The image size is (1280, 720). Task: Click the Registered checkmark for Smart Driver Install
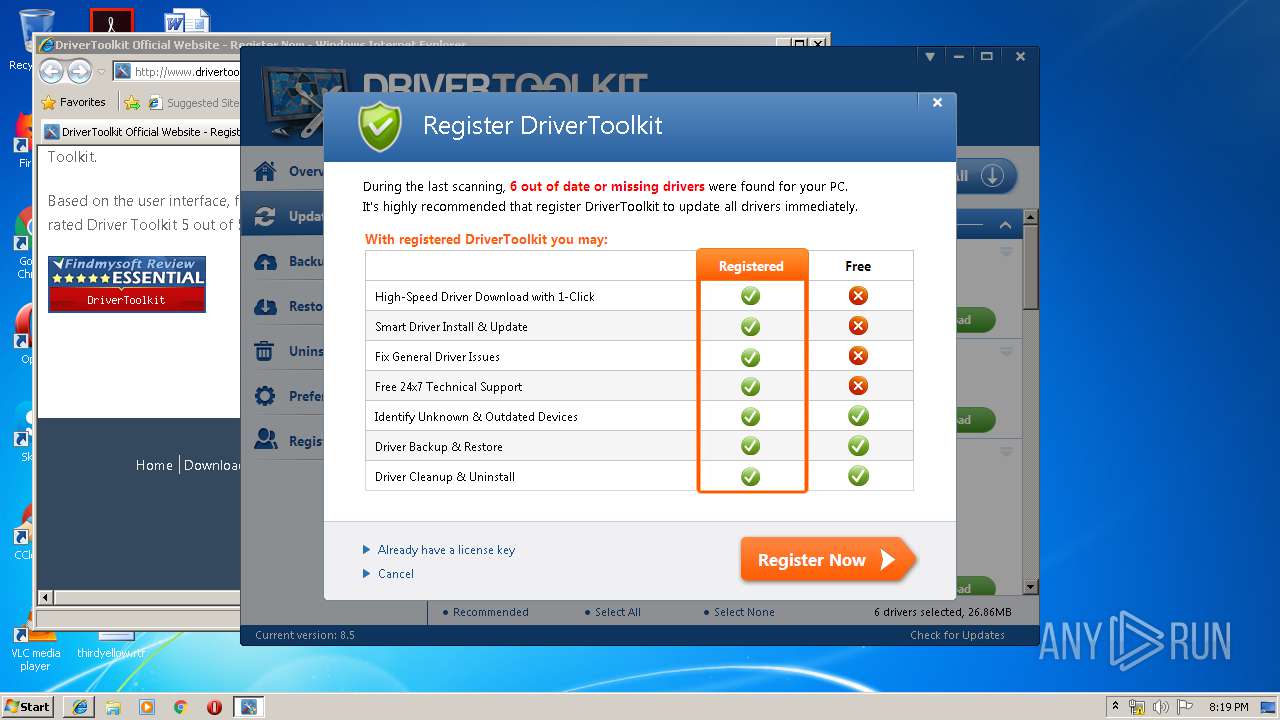(x=750, y=326)
